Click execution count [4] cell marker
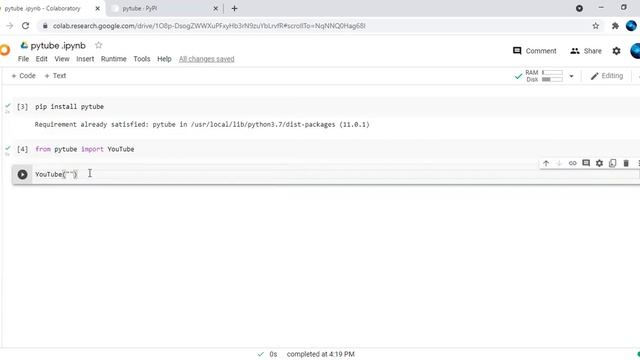 point(22,149)
